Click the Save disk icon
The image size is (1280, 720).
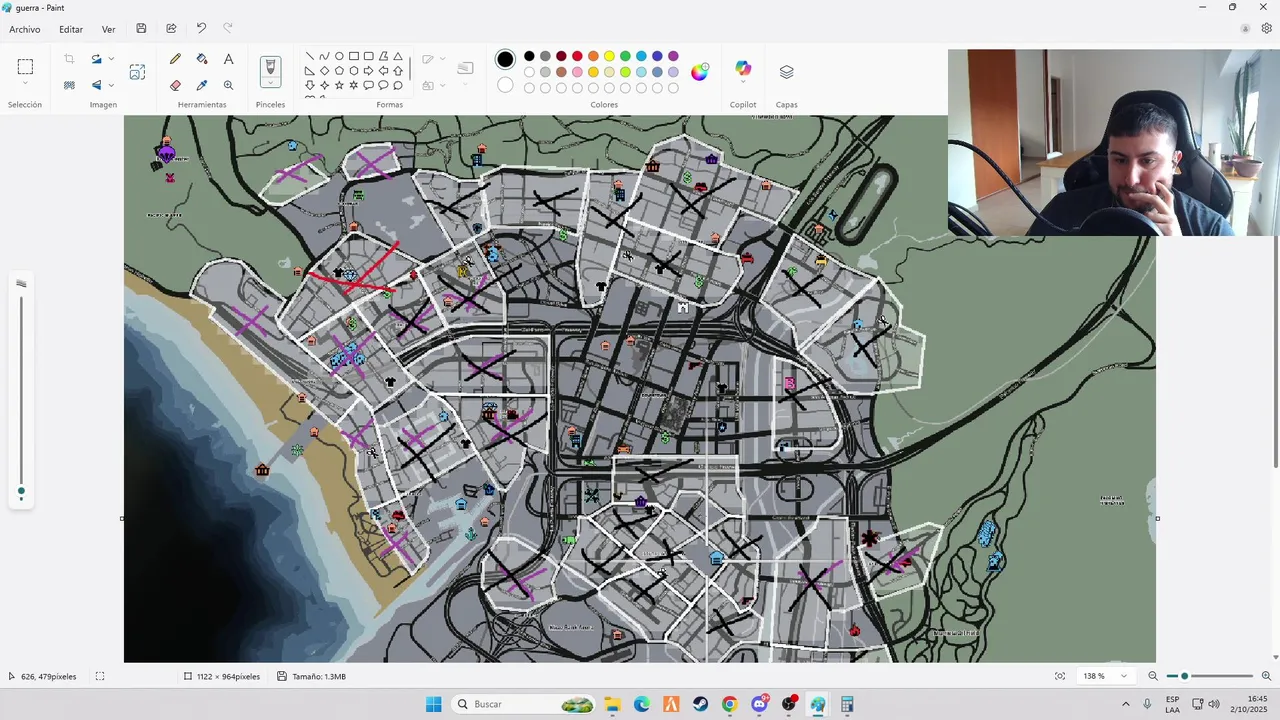tap(141, 29)
